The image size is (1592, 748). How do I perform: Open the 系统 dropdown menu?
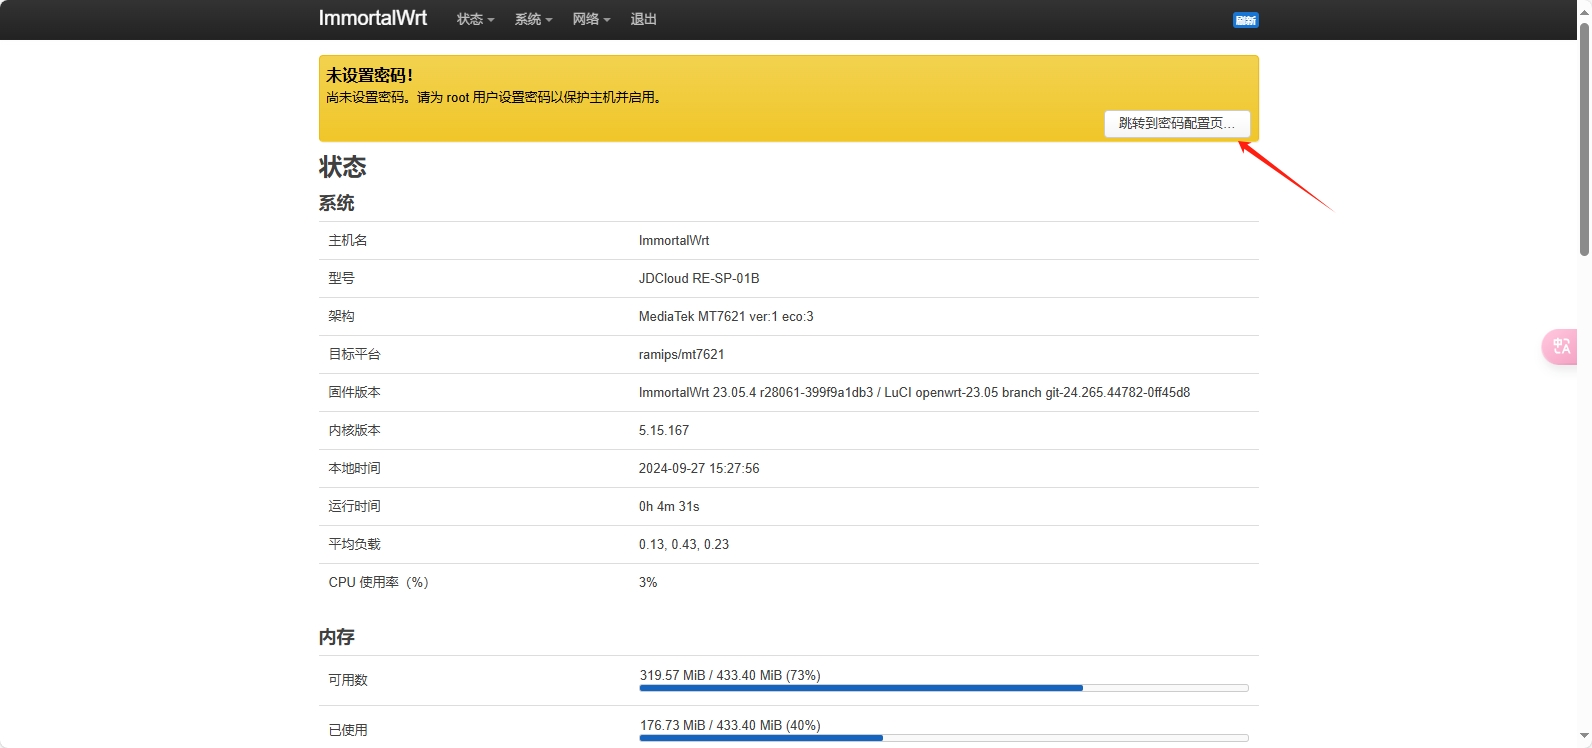534,19
